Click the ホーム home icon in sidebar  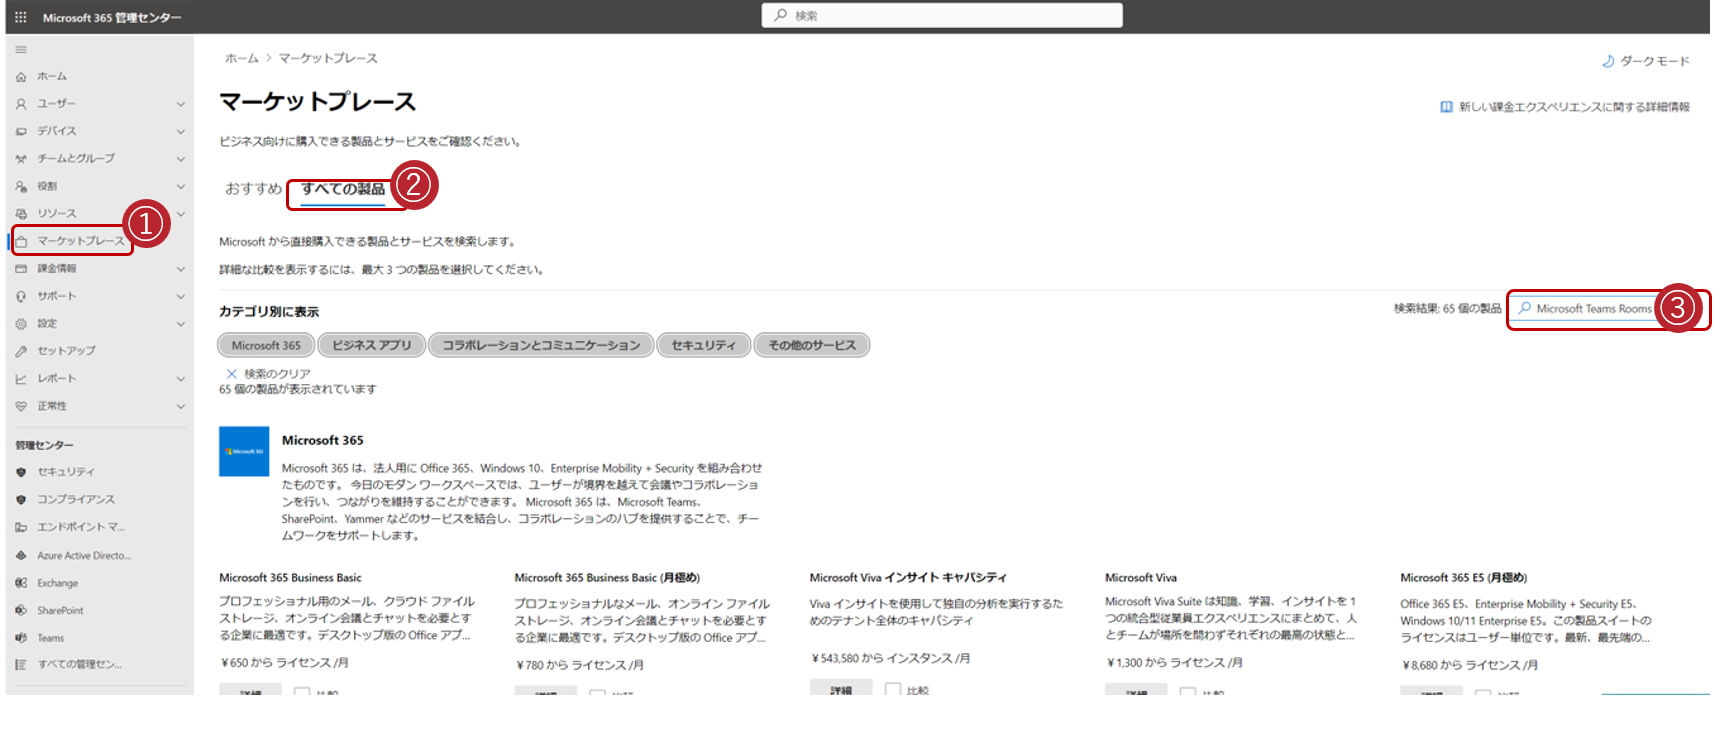point(21,77)
